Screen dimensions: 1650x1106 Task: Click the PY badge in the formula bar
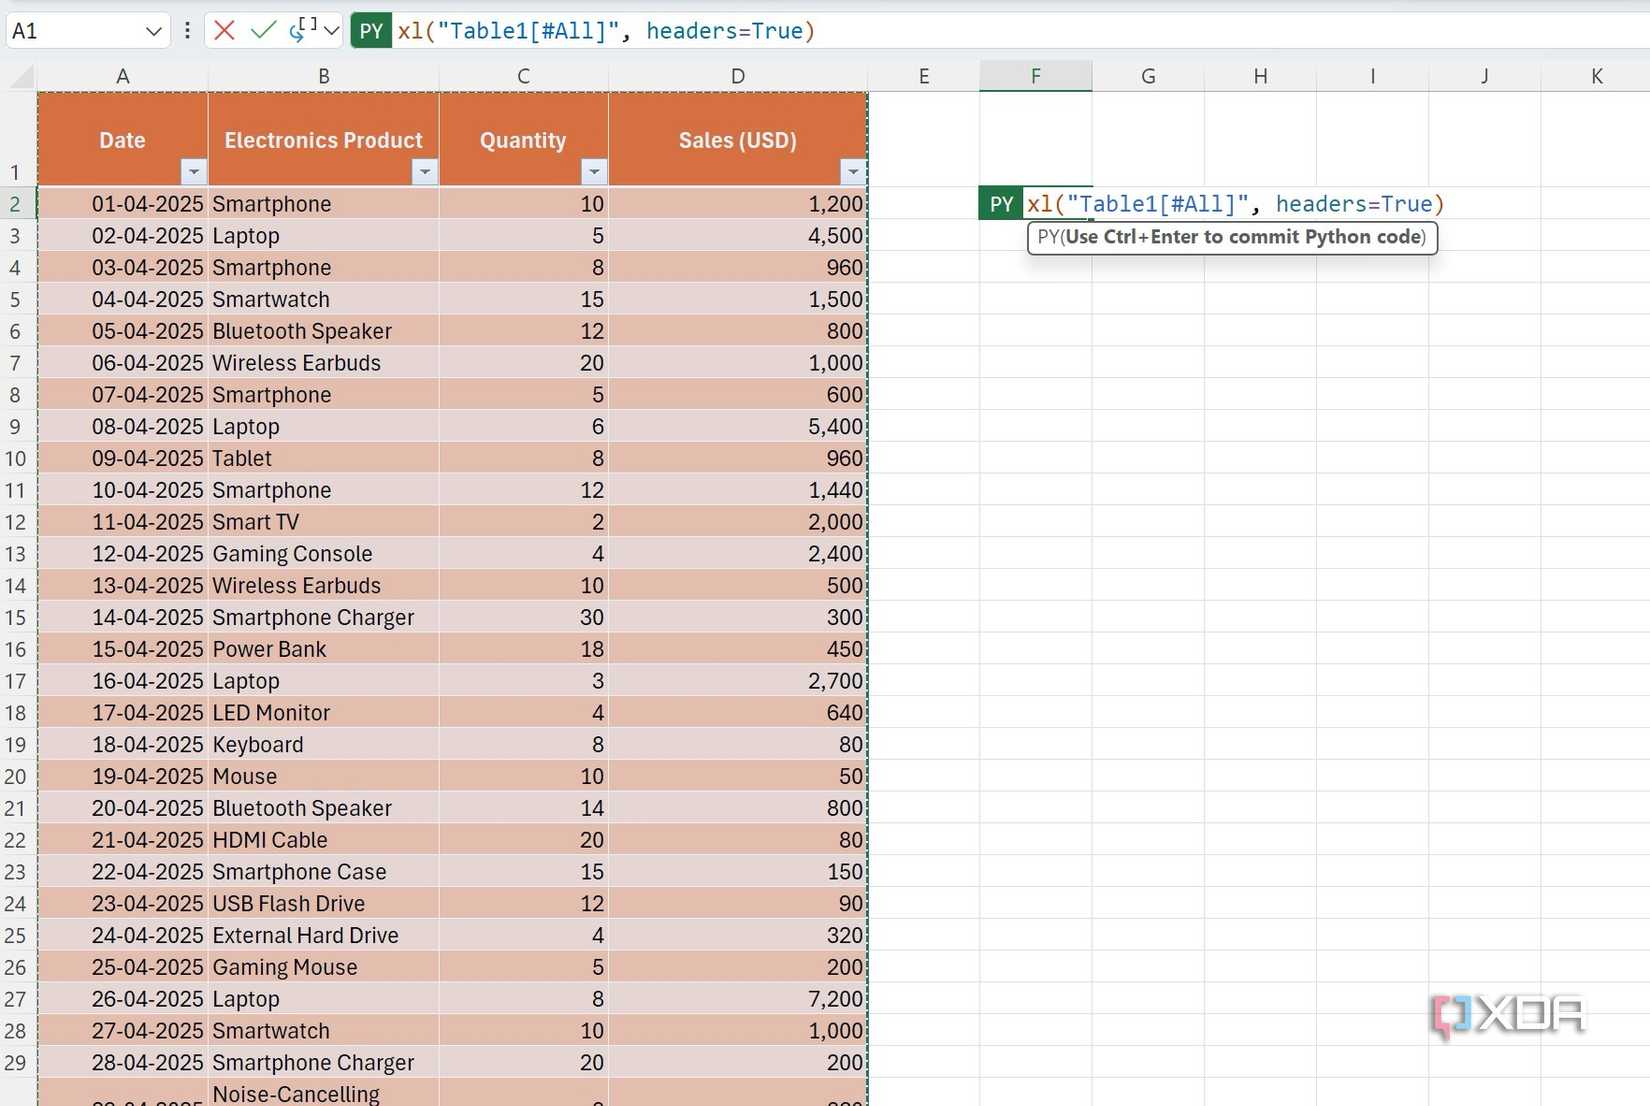tap(370, 31)
